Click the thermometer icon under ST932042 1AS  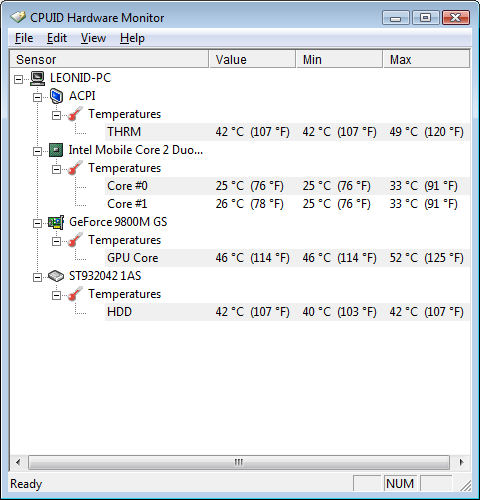pos(75,294)
